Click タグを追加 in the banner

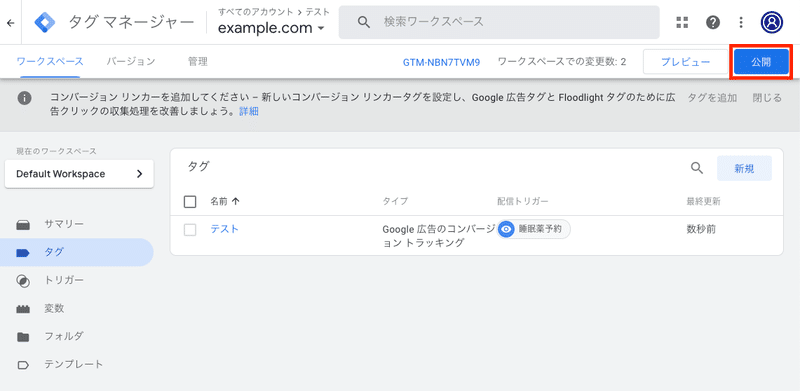(712, 97)
